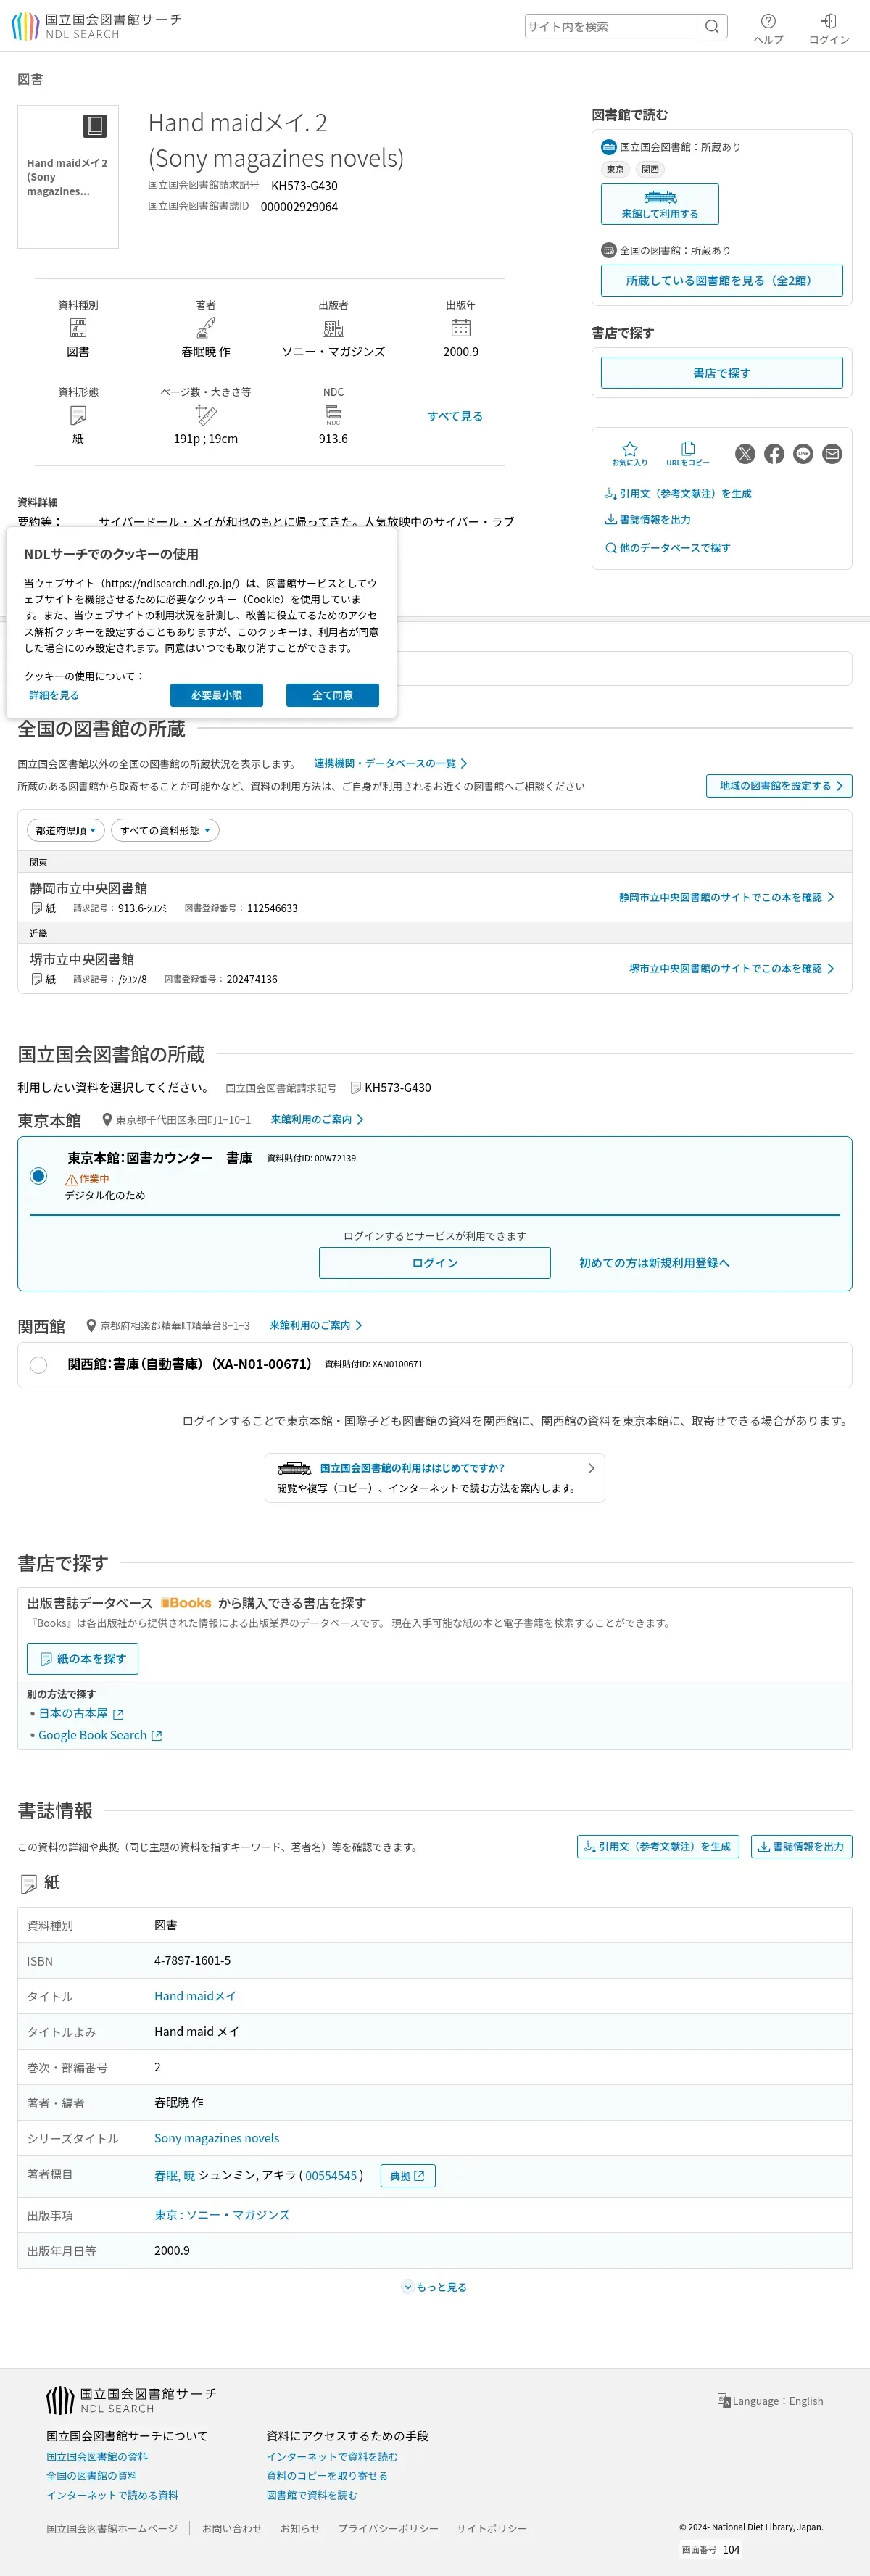Open title link Hand maidメイ

pyautogui.click(x=195, y=1996)
